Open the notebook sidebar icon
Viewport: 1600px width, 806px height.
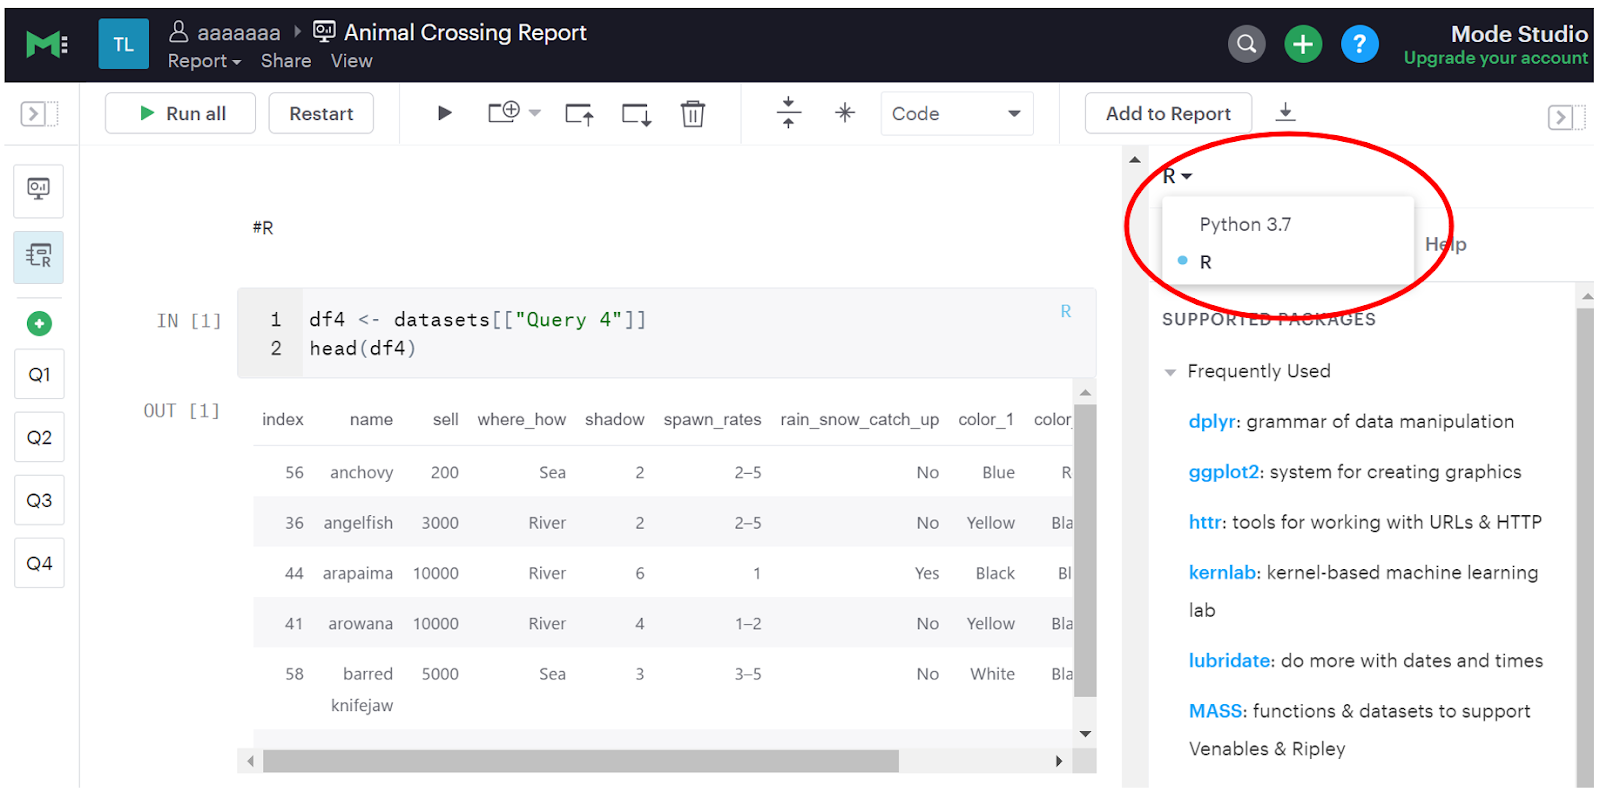pyautogui.click(x=39, y=257)
